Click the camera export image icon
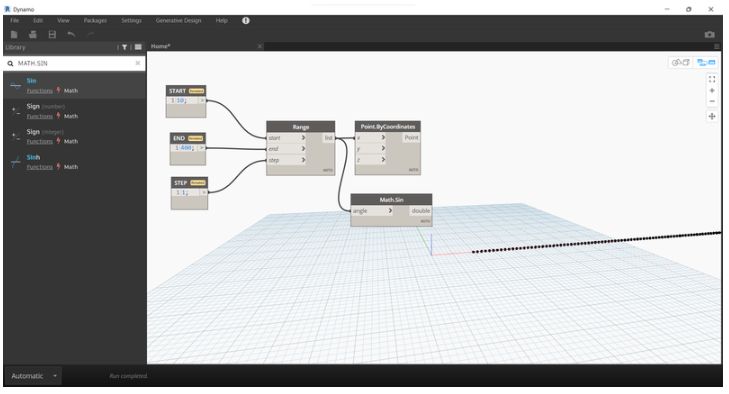729x394 pixels. 709,34
